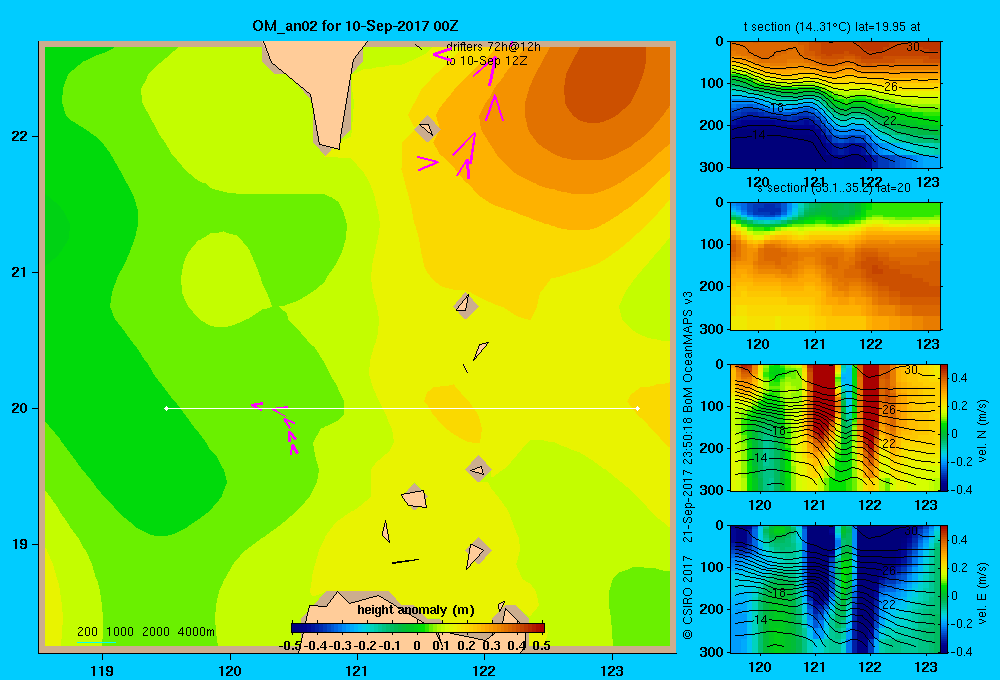Click the "-0.5" tick on the height anomaly colorbar

coord(290,646)
